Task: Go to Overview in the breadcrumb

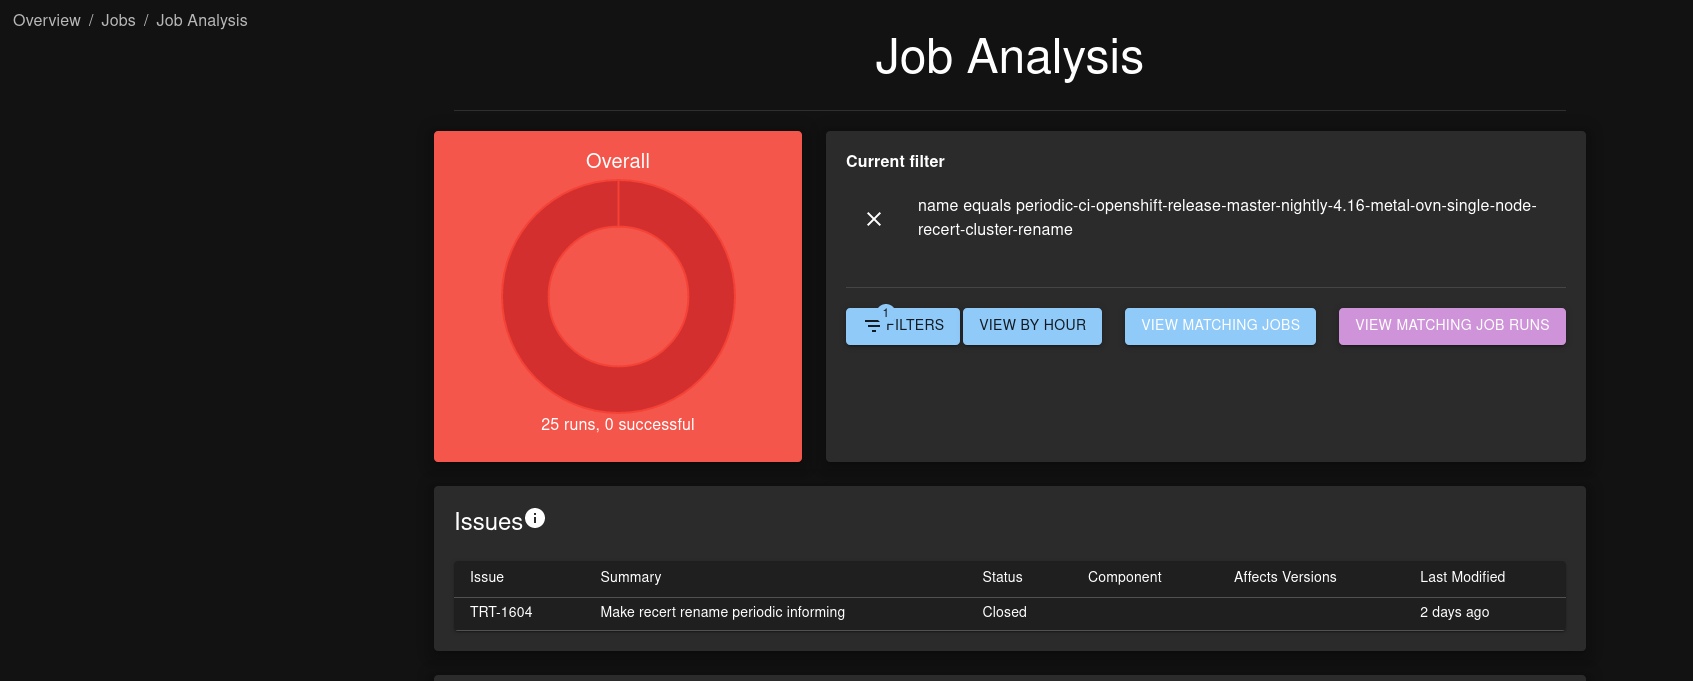Action: [47, 21]
